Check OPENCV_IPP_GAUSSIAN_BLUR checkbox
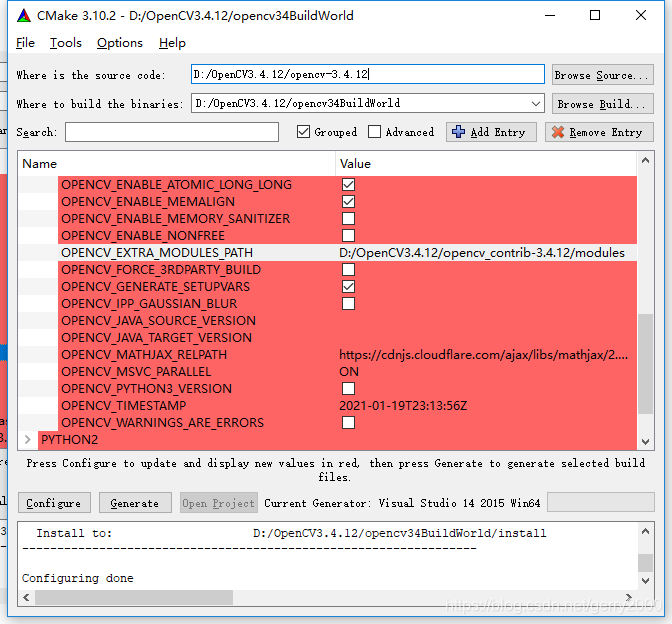 (x=348, y=303)
